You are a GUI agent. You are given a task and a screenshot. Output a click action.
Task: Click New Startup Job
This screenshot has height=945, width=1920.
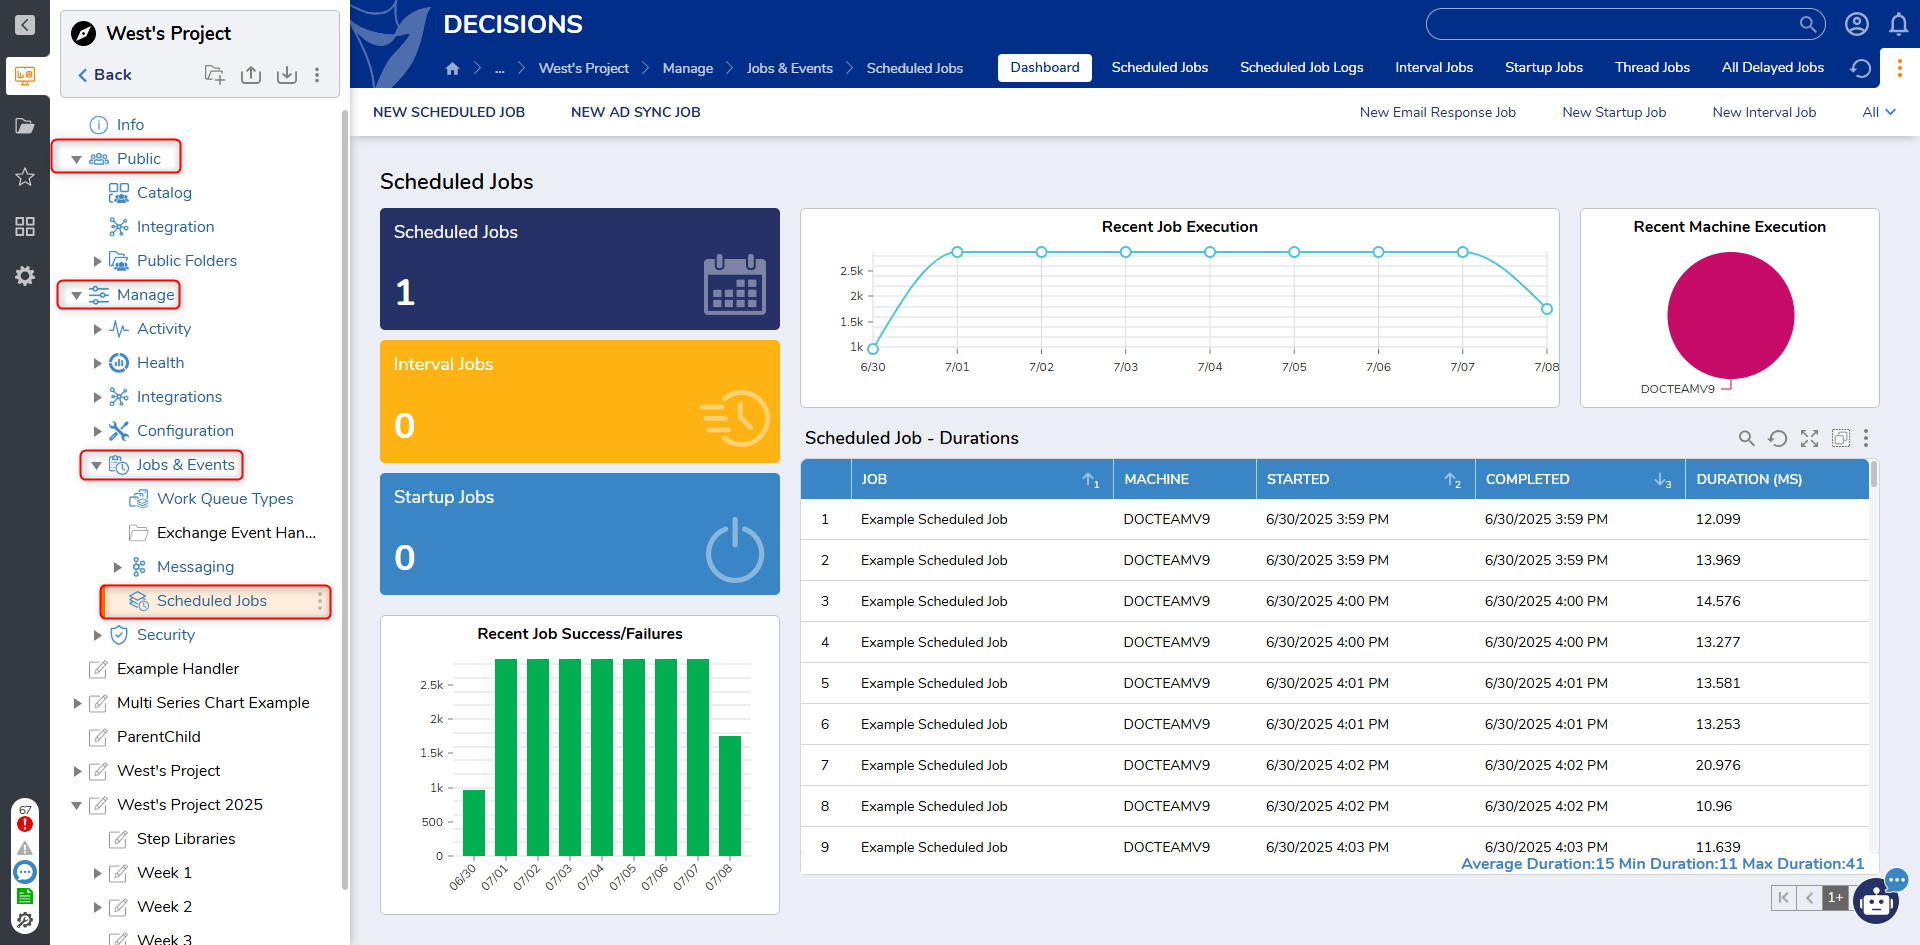(1614, 112)
